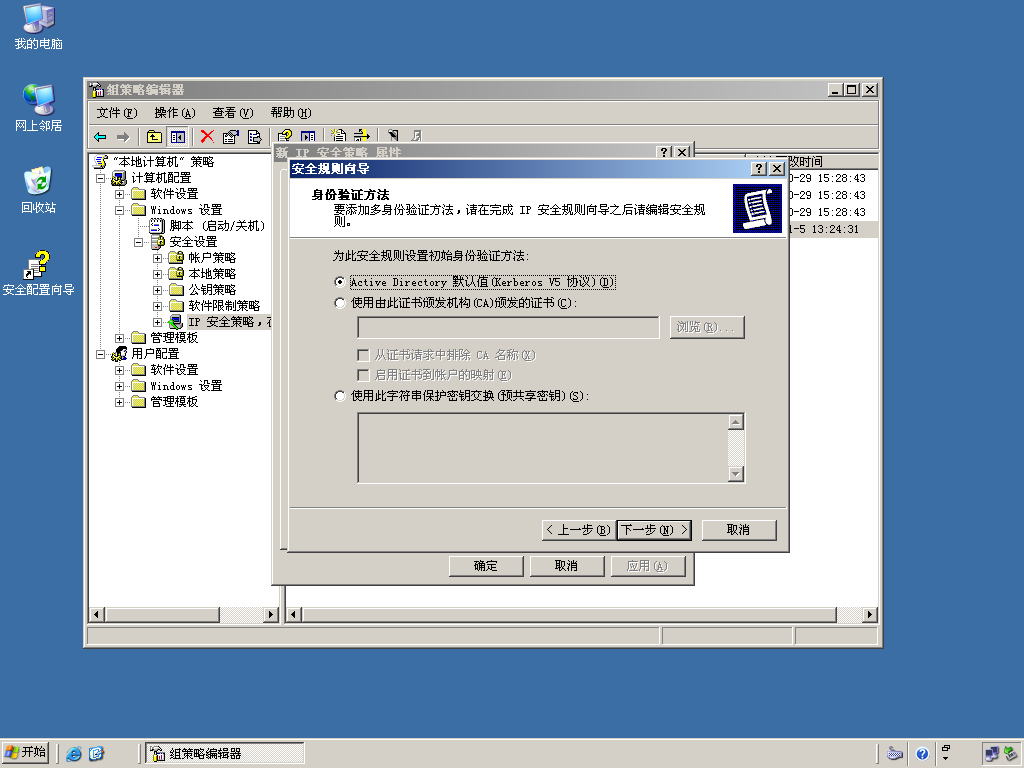
Task: Click the Export list toolbar icon
Action: click(x=254, y=136)
